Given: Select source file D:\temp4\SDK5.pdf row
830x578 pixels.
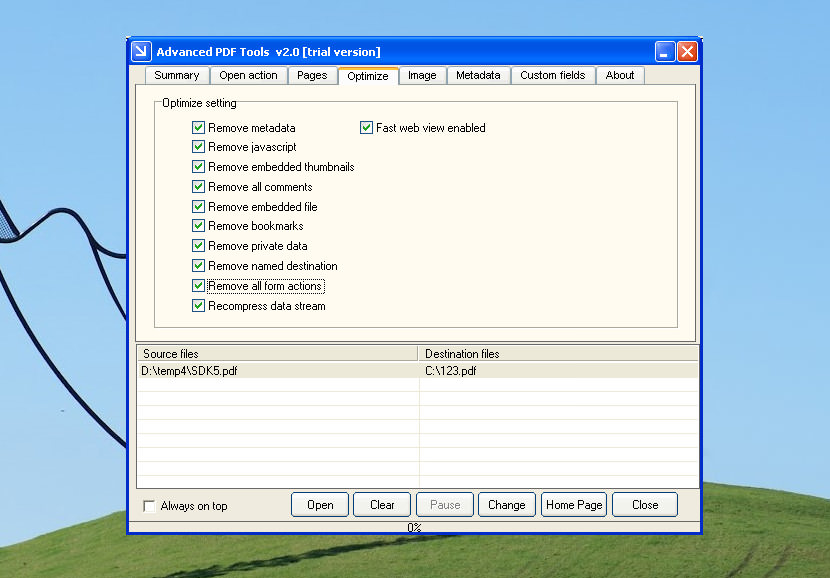Looking at the screenshot, I should click(x=418, y=371).
